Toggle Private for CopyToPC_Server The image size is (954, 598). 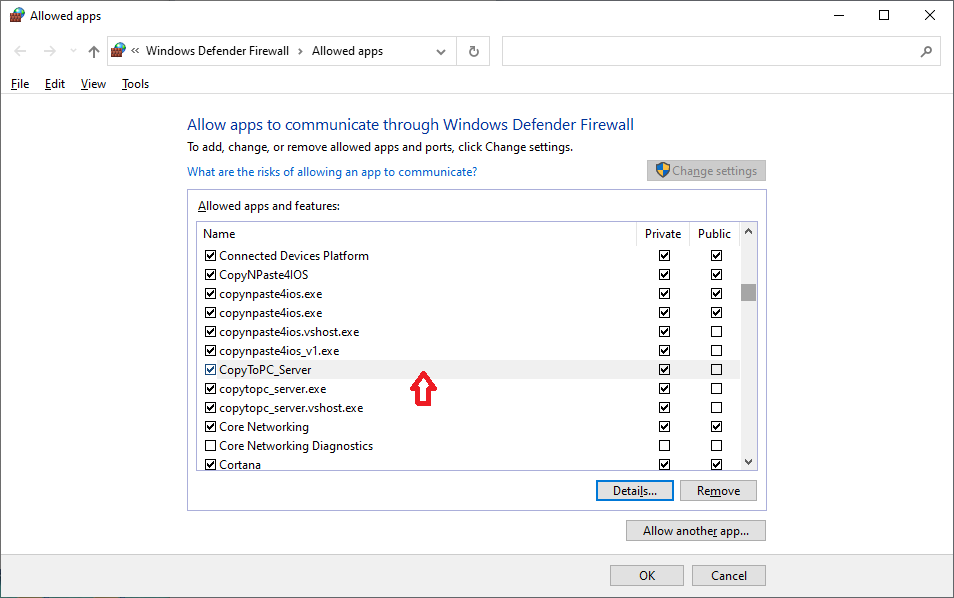pyautogui.click(x=664, y=369)
